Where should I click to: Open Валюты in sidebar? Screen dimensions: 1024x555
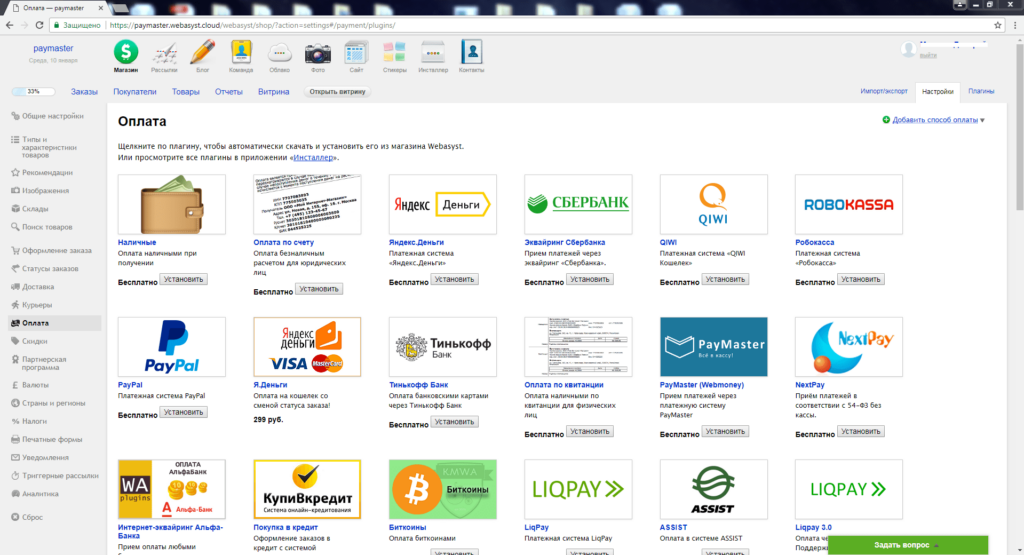tap(35, 385)
